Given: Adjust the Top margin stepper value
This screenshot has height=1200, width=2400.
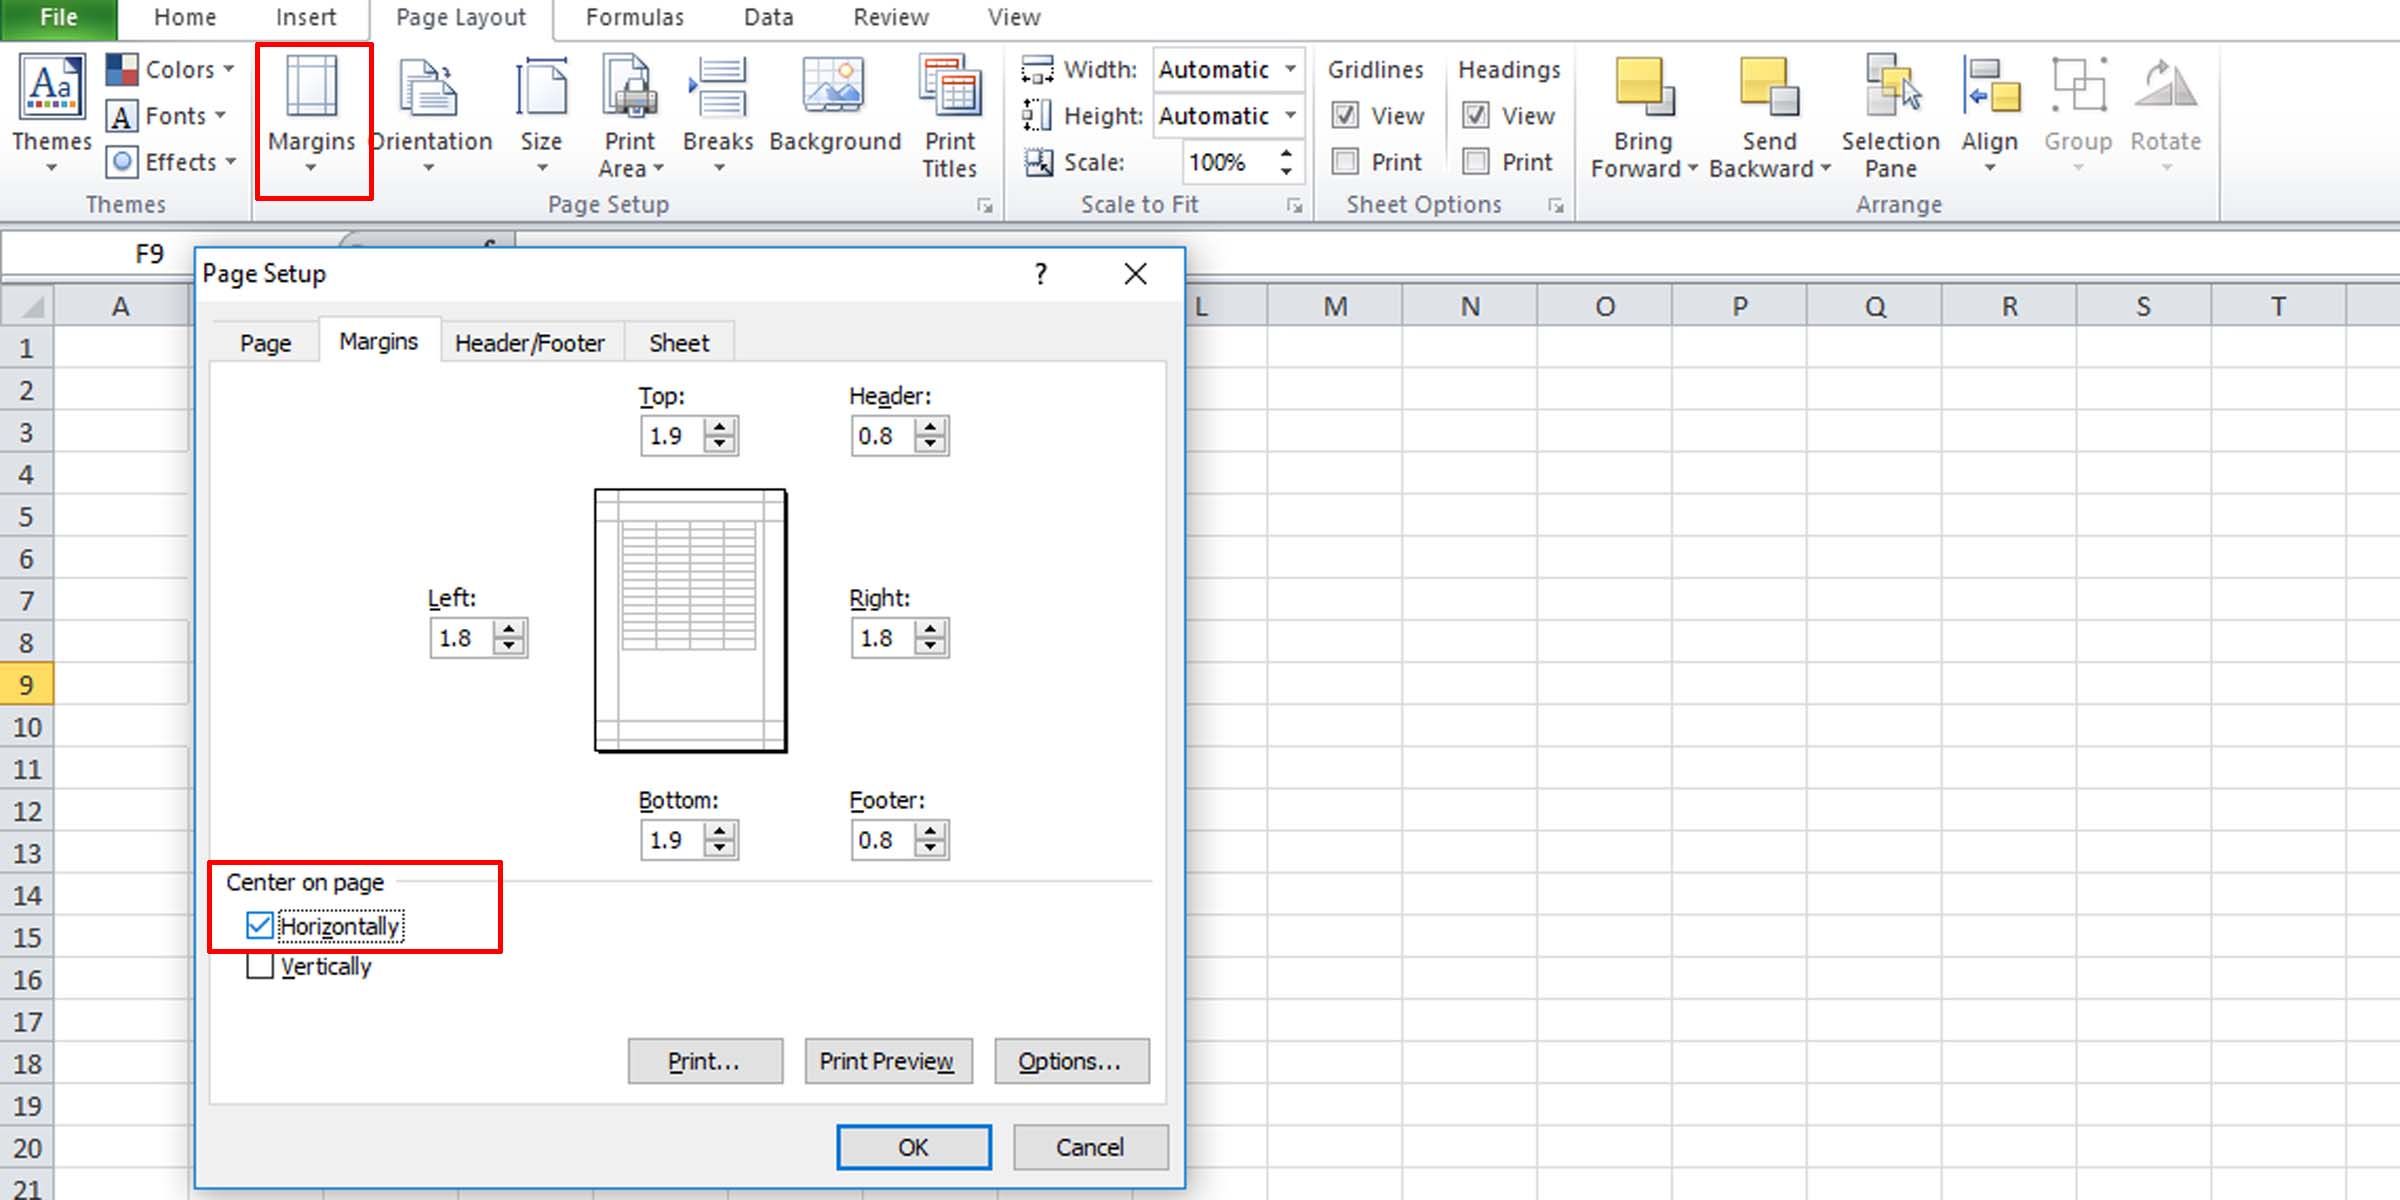Looking at the screenshot, I should (719, 436).
